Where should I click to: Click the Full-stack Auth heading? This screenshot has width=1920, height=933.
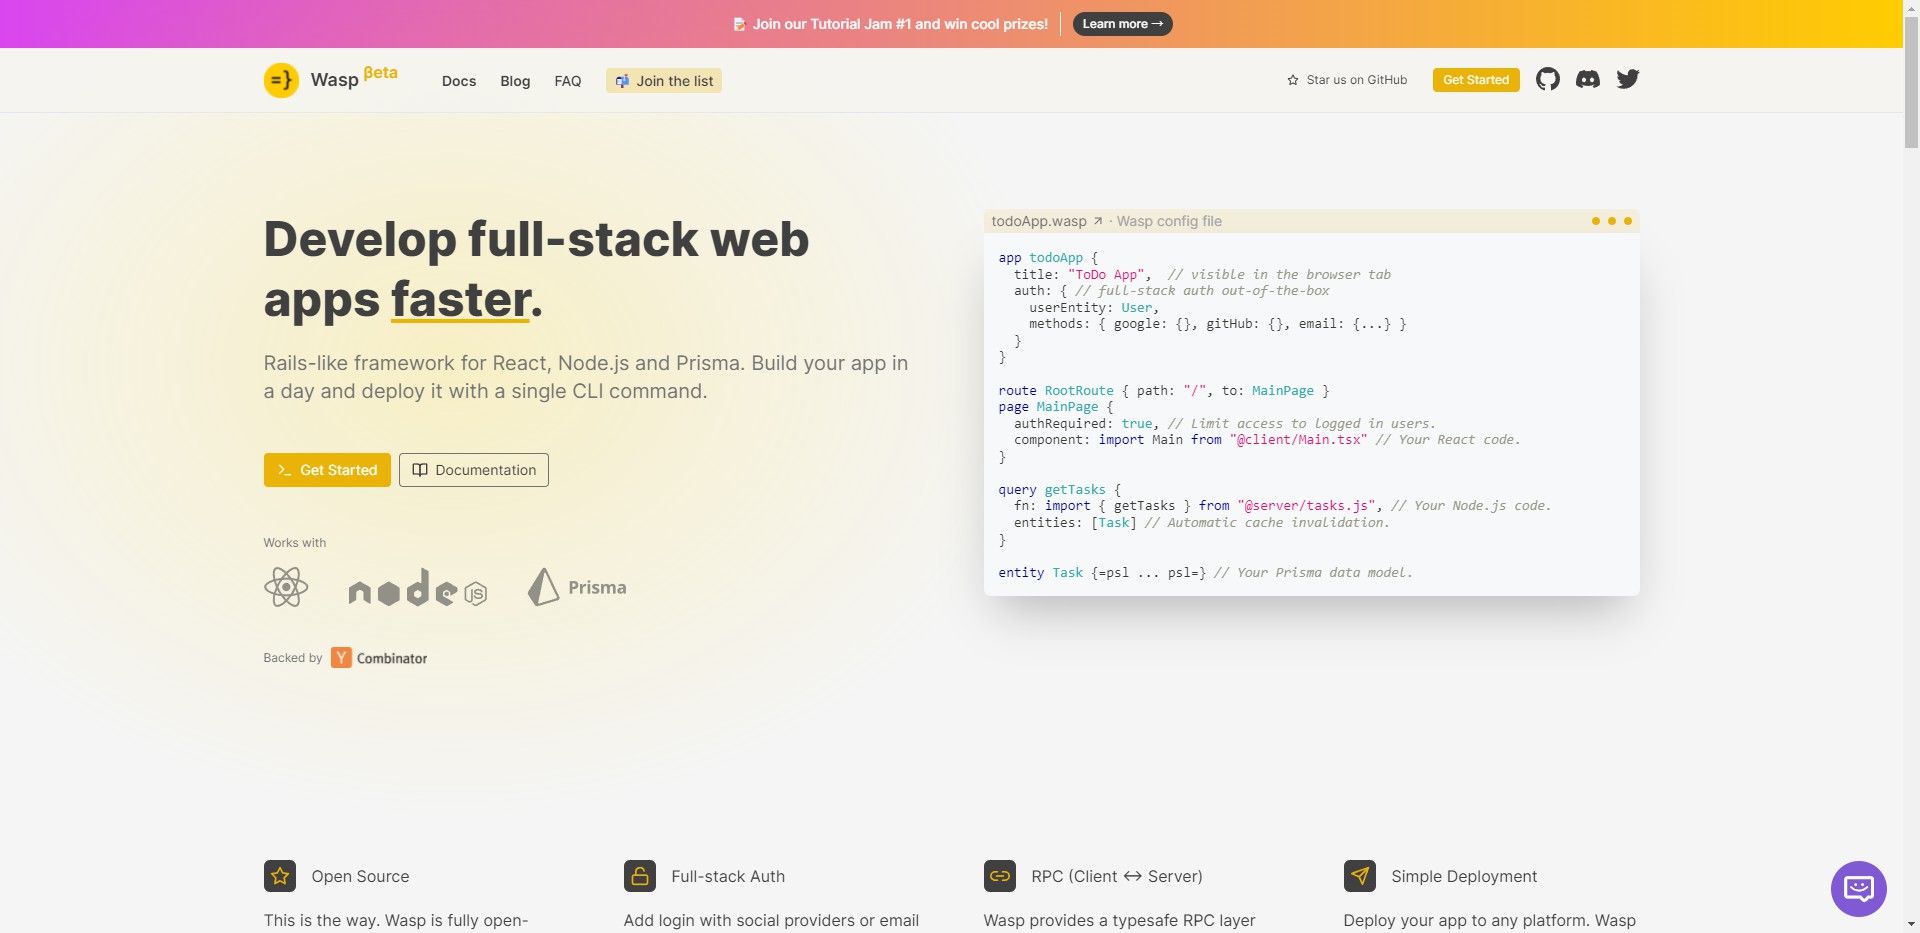coord(728,876)
